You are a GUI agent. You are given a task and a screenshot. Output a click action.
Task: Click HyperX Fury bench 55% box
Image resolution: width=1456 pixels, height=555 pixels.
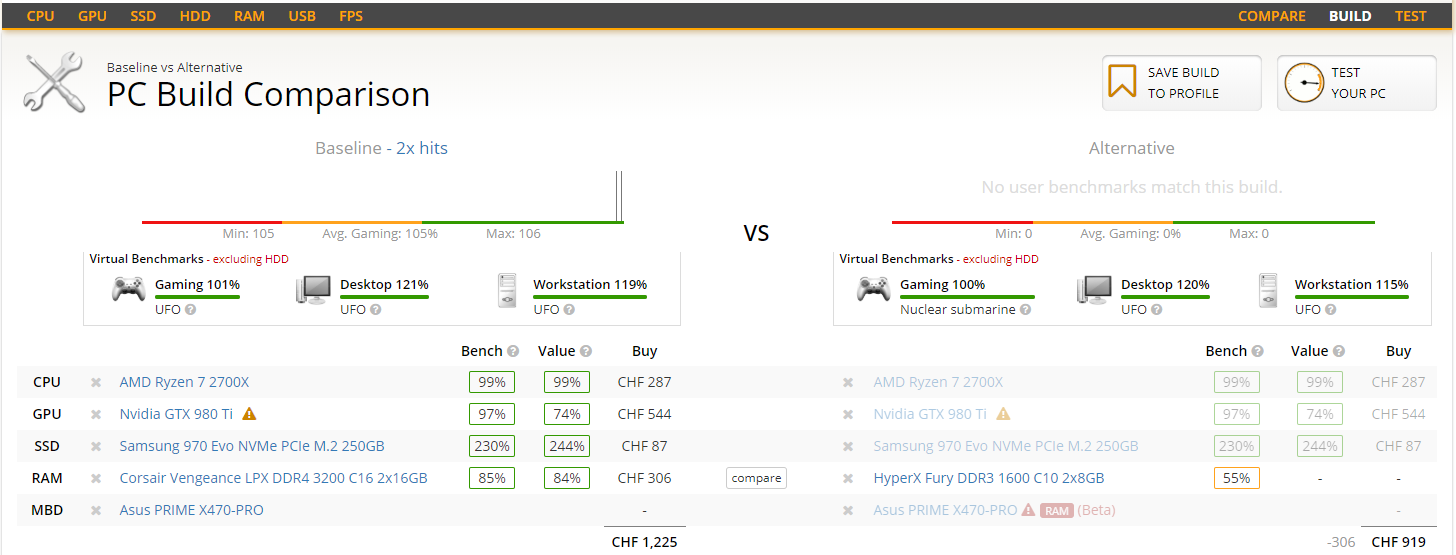(1237, 478)
